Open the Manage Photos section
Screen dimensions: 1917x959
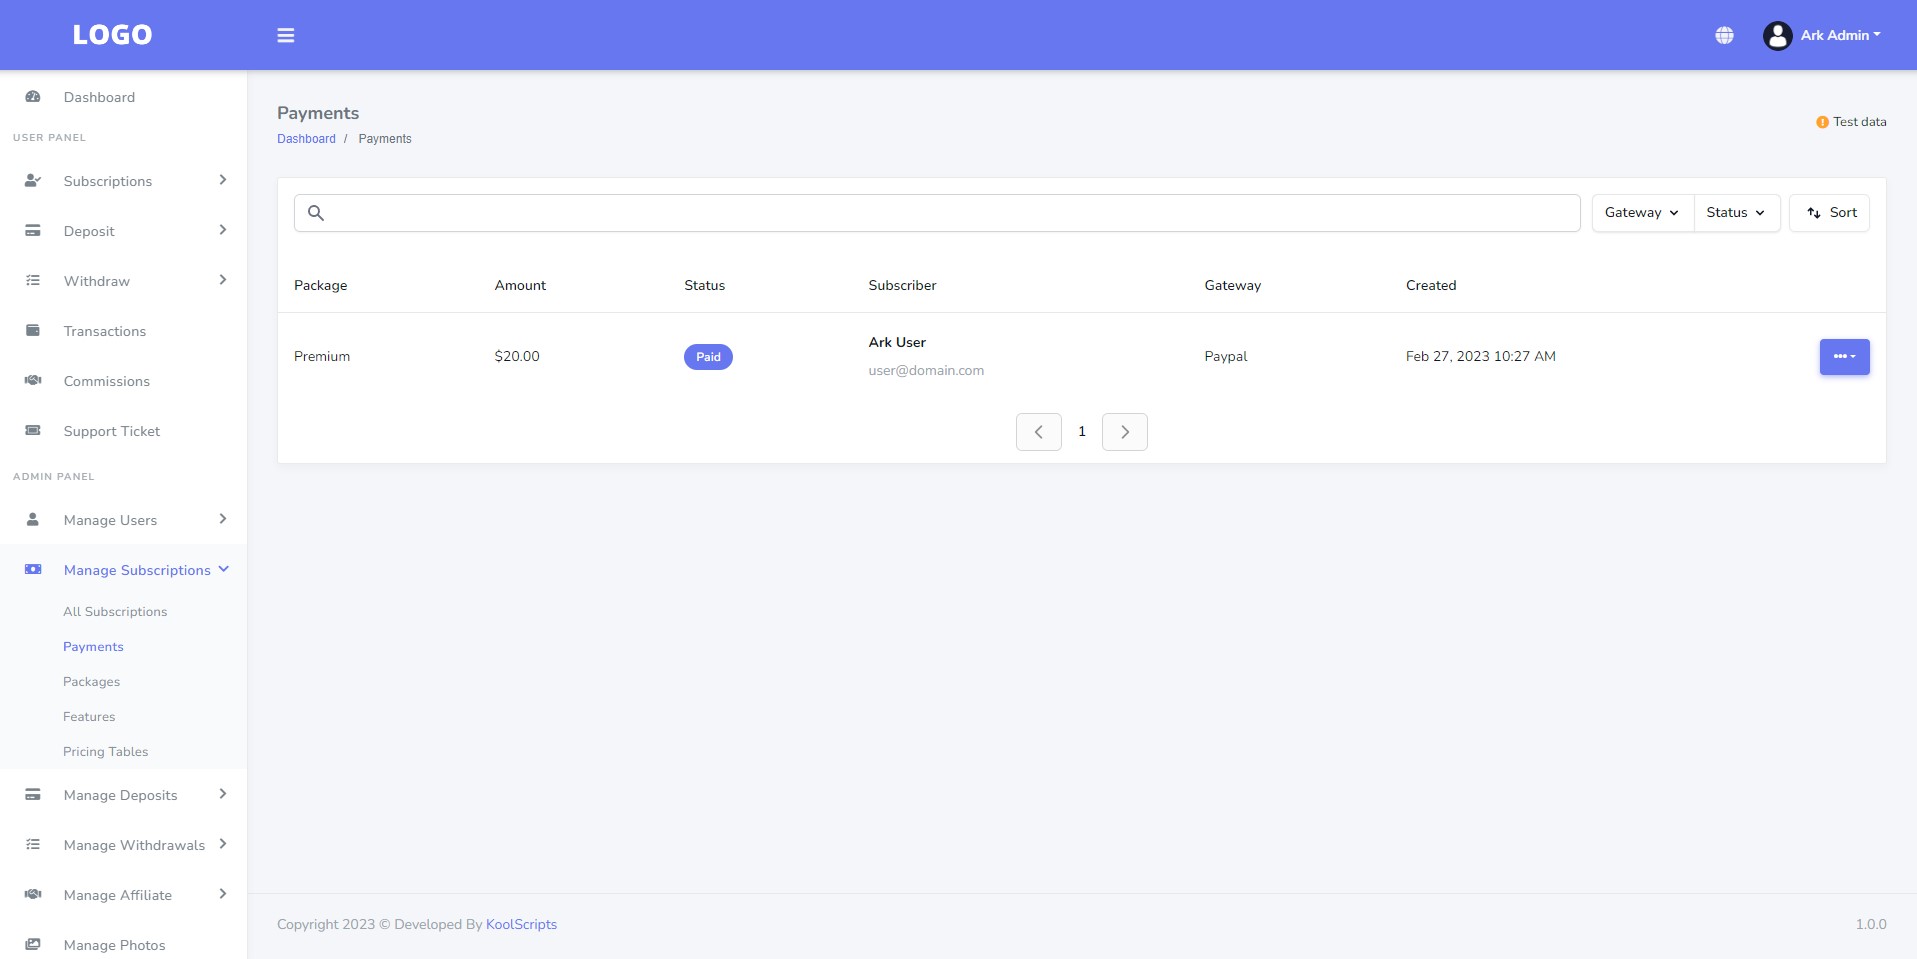tap(114, 945)
